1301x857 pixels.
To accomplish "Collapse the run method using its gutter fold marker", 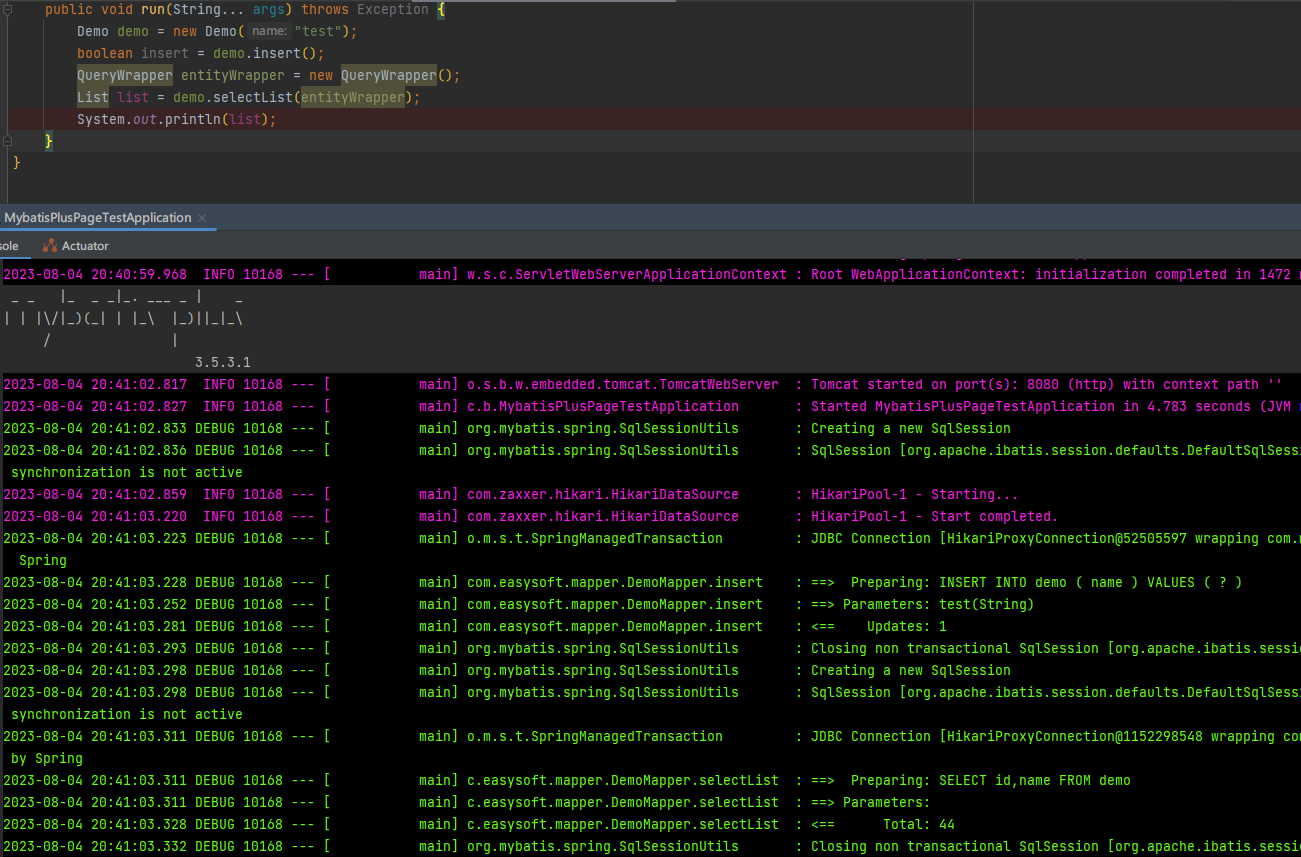I will pos(6,9).
